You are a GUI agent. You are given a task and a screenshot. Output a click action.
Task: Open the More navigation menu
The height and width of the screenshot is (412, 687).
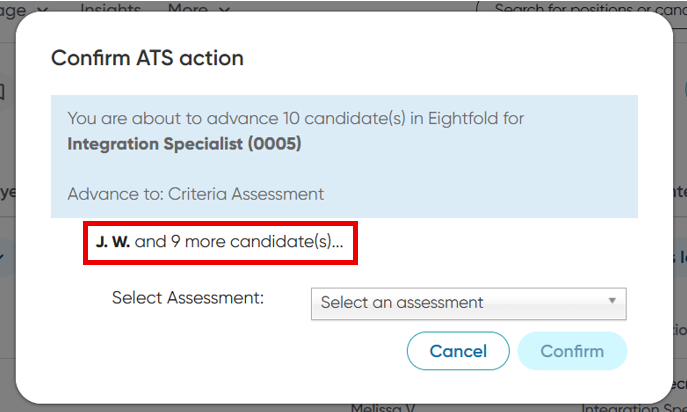190,8
